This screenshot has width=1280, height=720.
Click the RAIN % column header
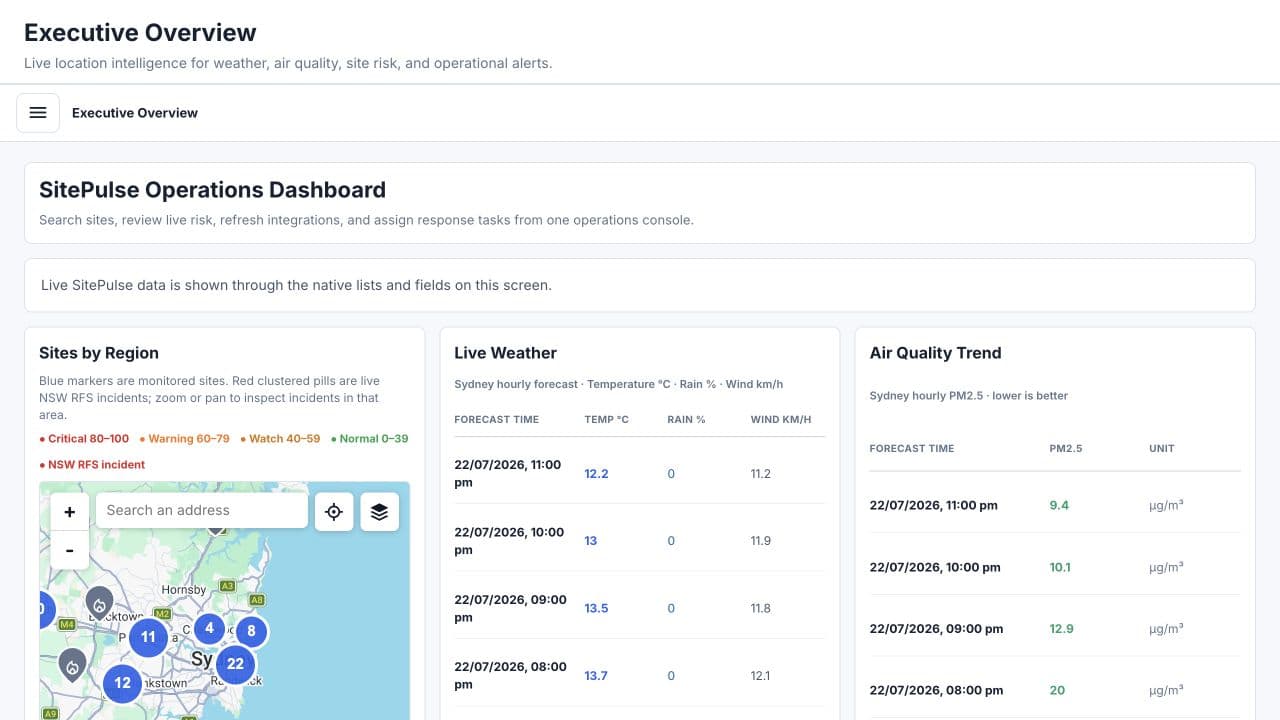click(686, 419)
